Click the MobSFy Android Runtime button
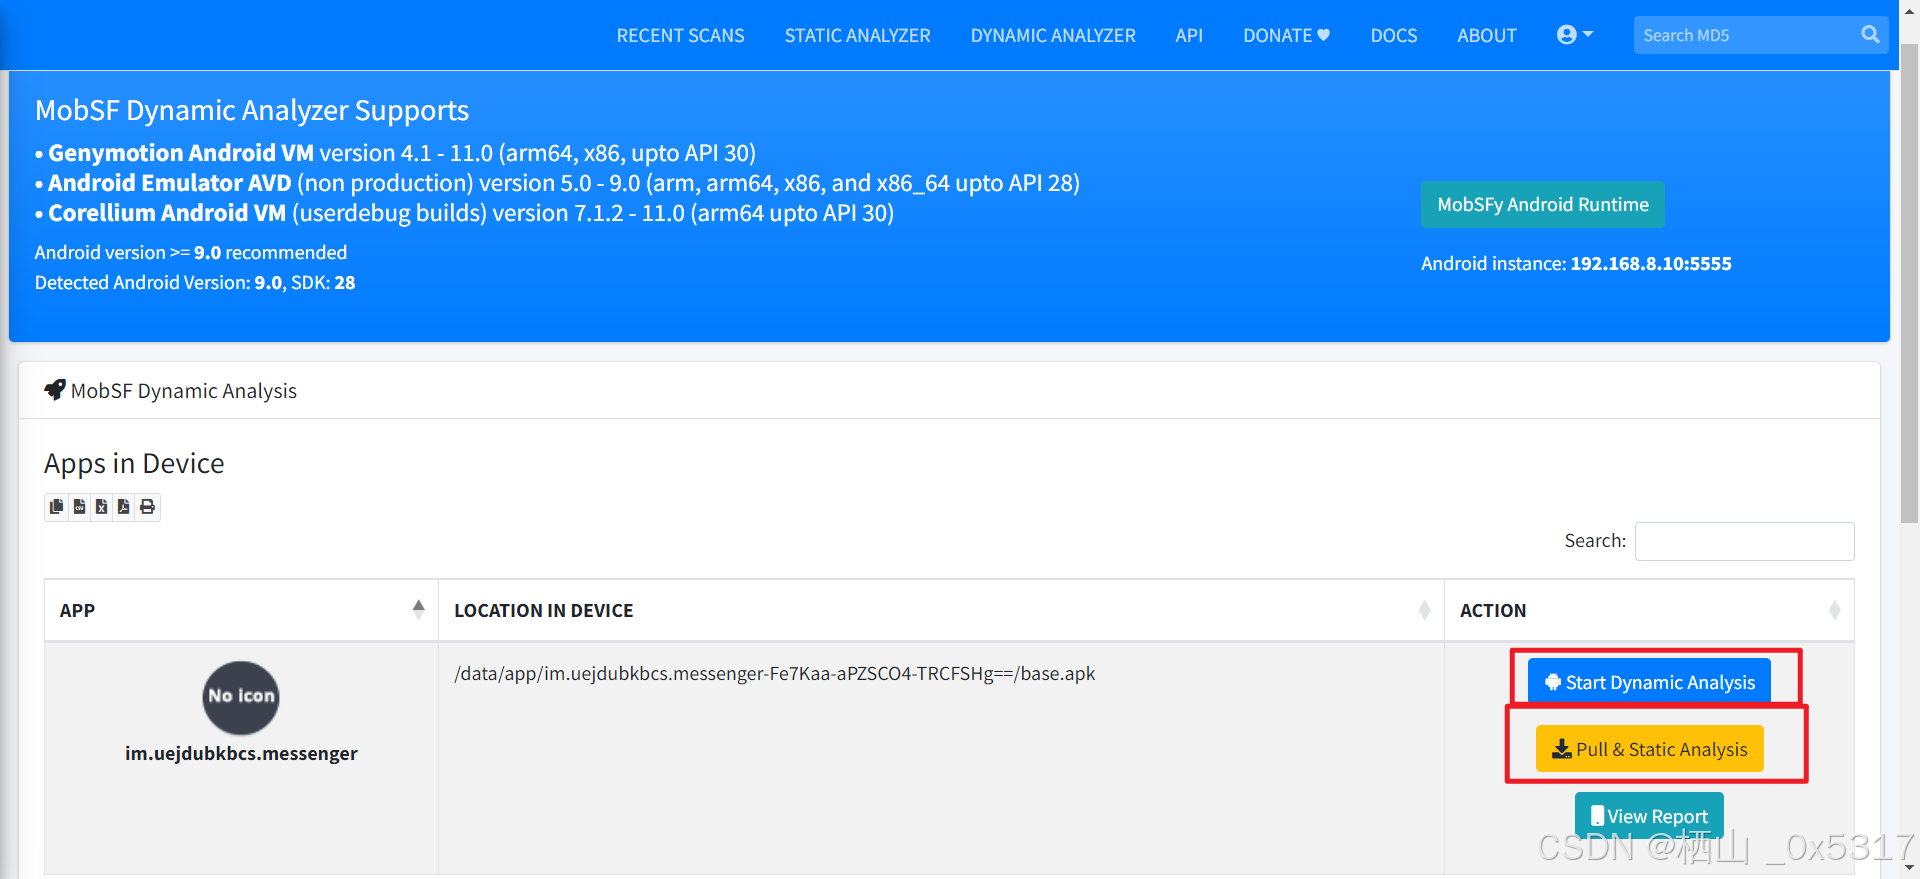This screenshot has height=879, width=1920. click(1543, 205)
